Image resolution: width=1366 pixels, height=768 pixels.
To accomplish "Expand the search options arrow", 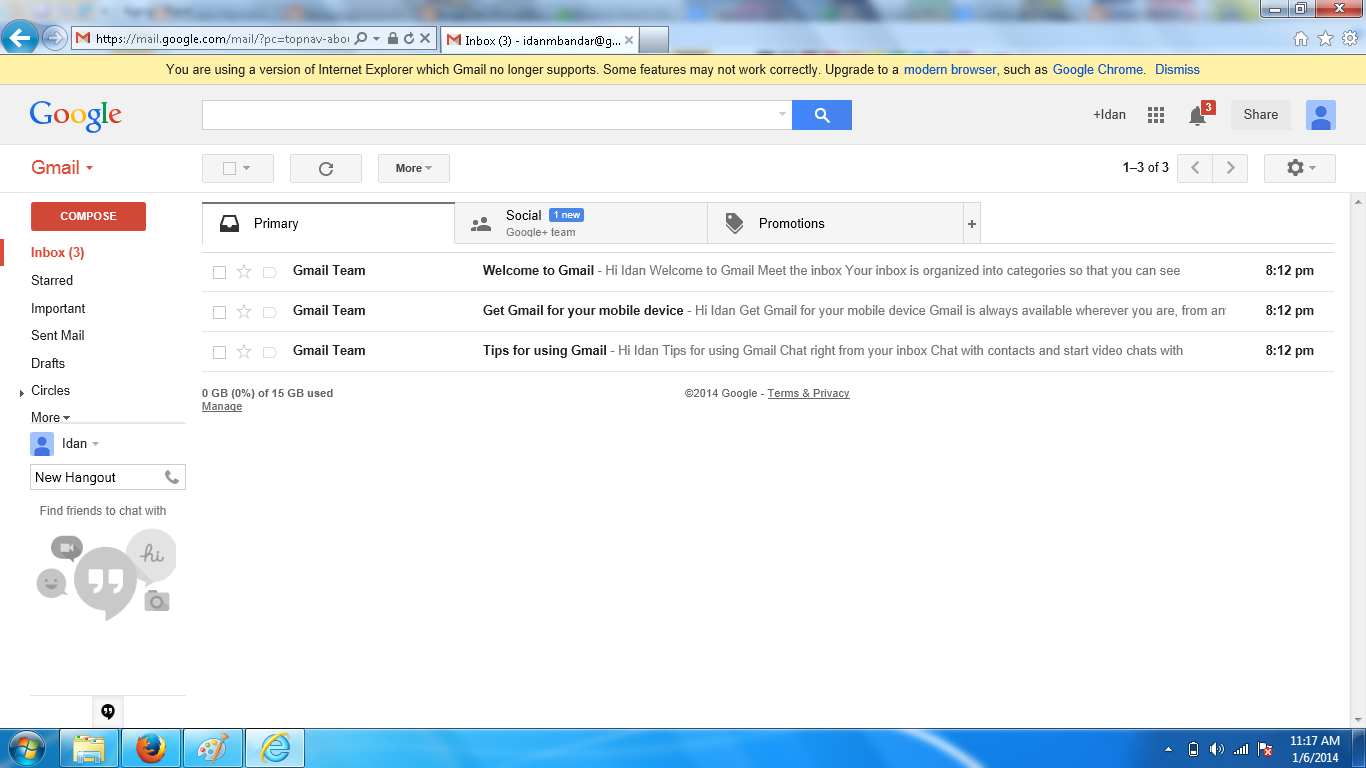I will (x=782, y=115).
